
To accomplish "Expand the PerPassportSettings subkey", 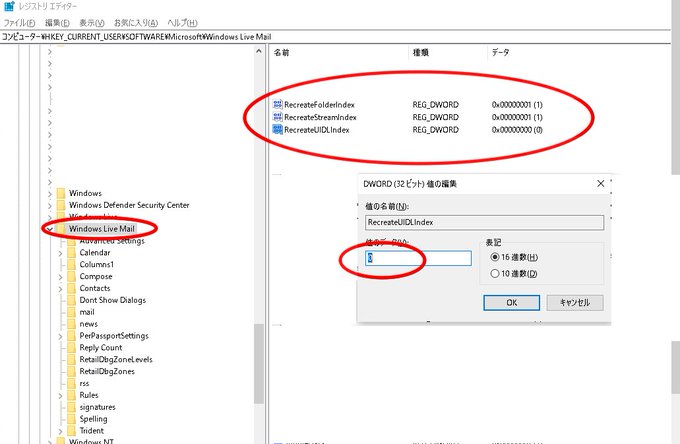I will [x=60, y=336].
